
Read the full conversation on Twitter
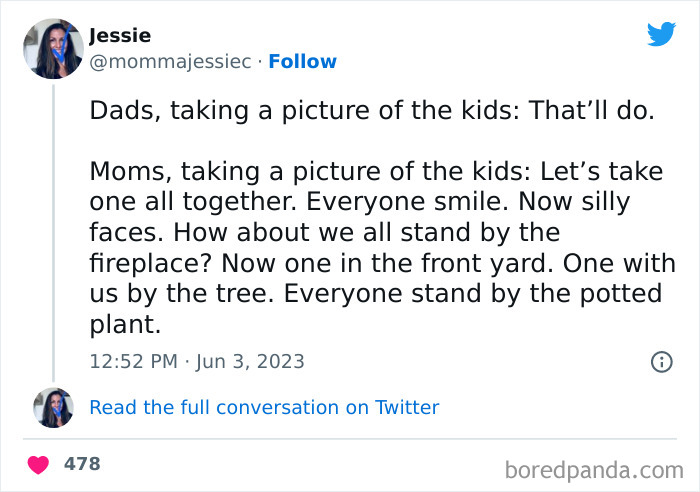click(x=264, y=407)
